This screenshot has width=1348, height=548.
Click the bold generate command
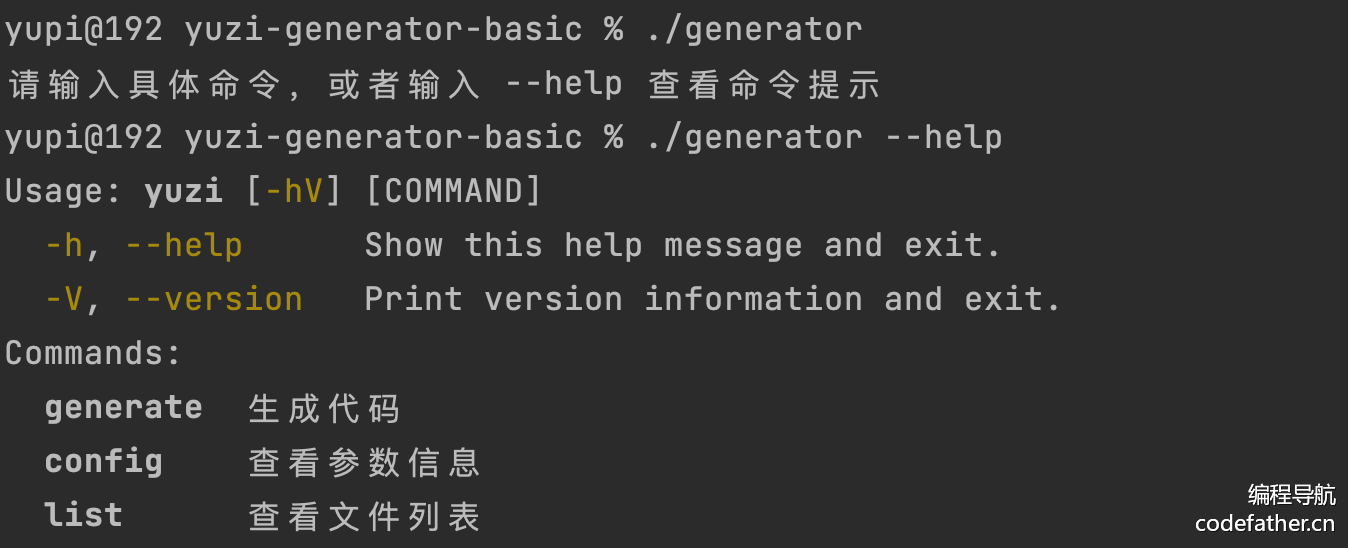coord(123,408)
